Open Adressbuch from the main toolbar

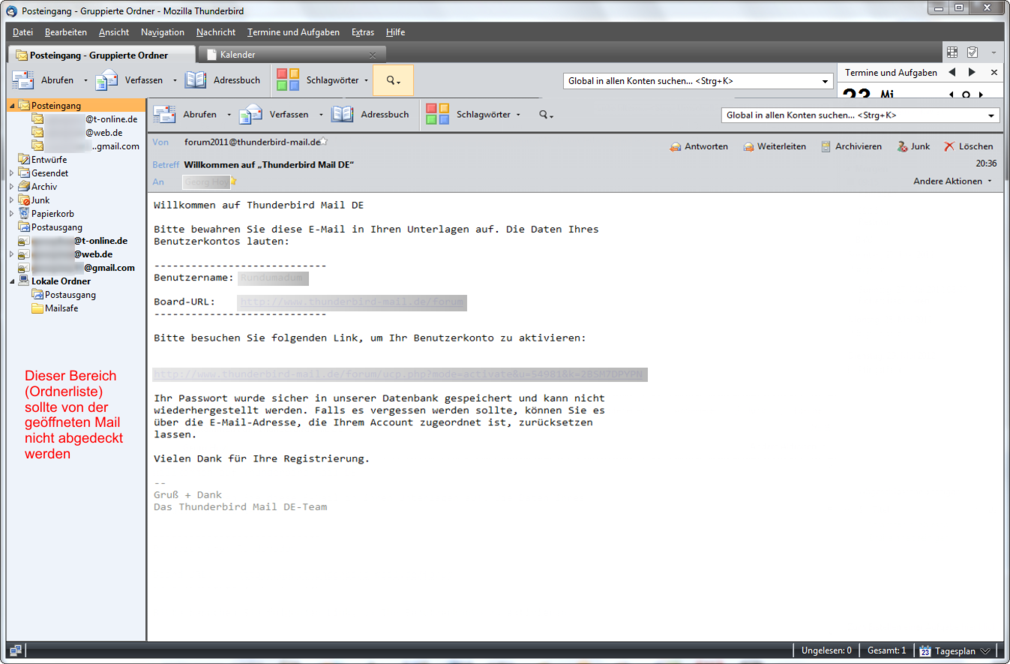(x=223, y=81)
